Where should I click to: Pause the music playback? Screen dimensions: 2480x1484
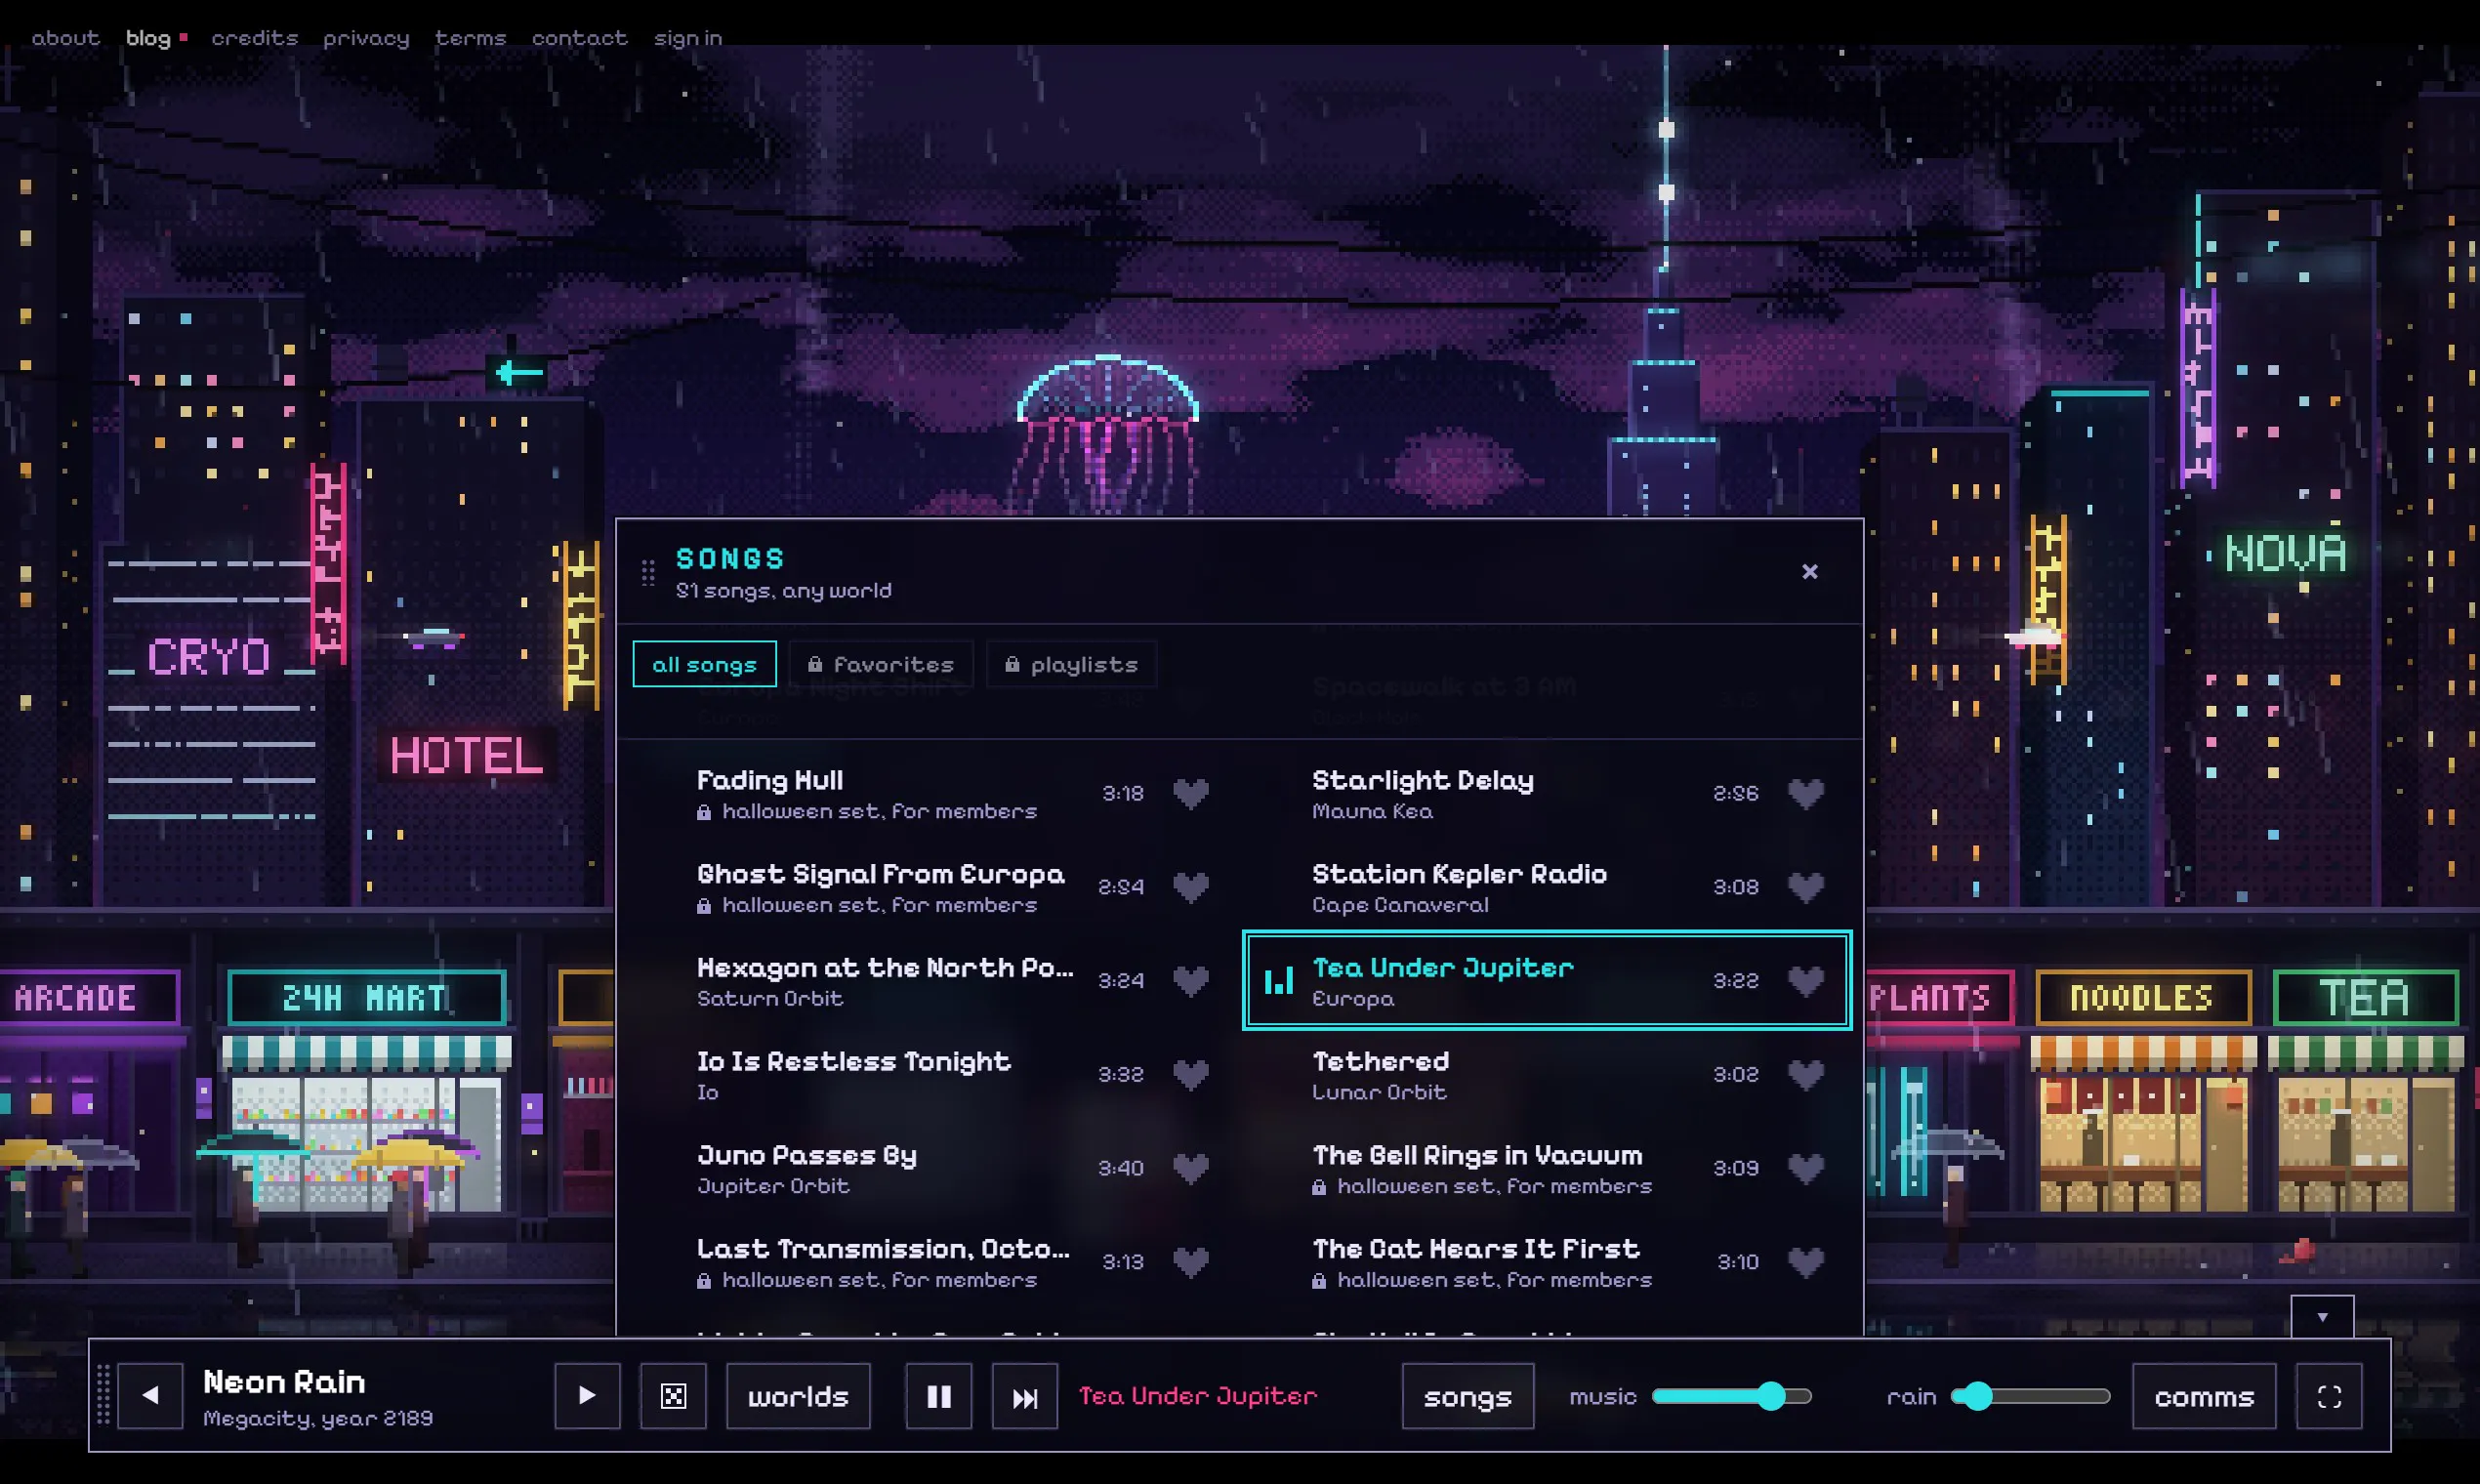[938, 1396]
